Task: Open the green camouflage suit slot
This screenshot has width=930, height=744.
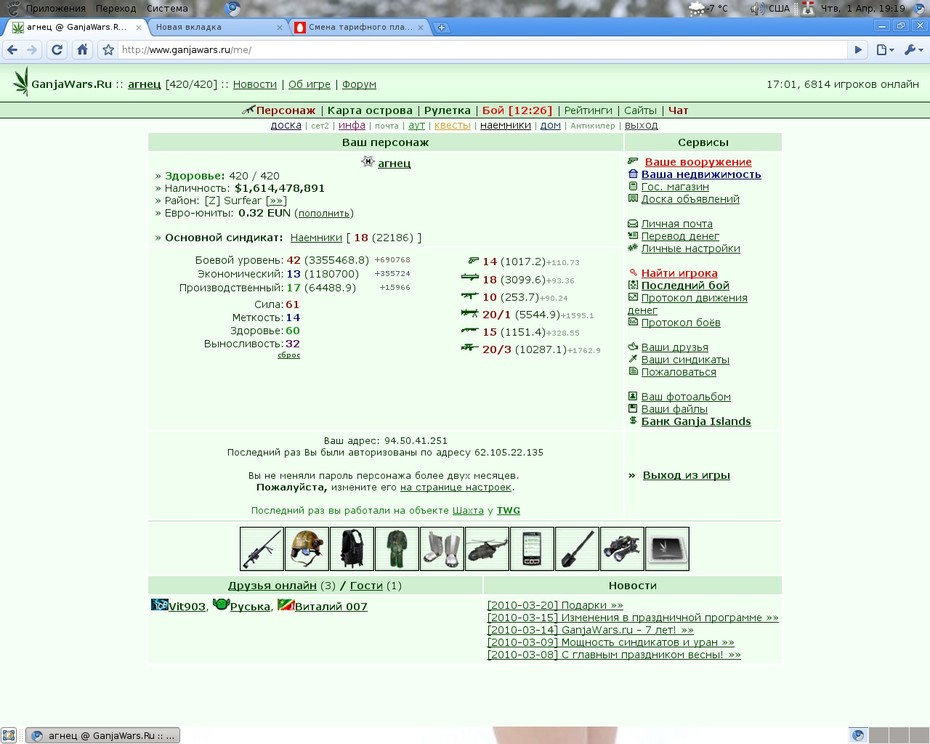Action: (397, 549)
